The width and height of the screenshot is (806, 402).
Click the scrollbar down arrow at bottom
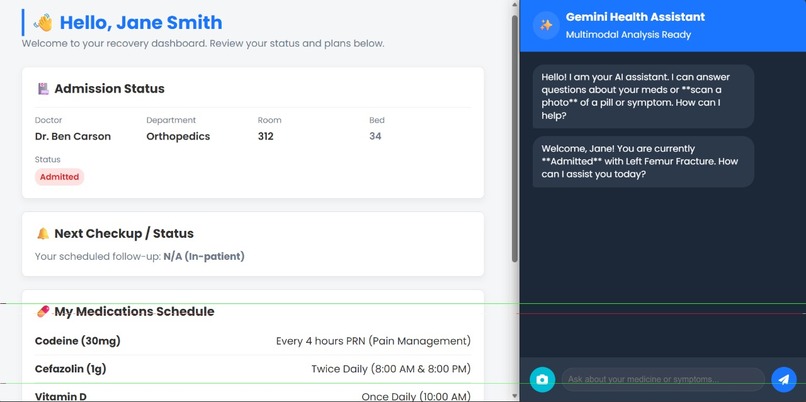[515, 396]
